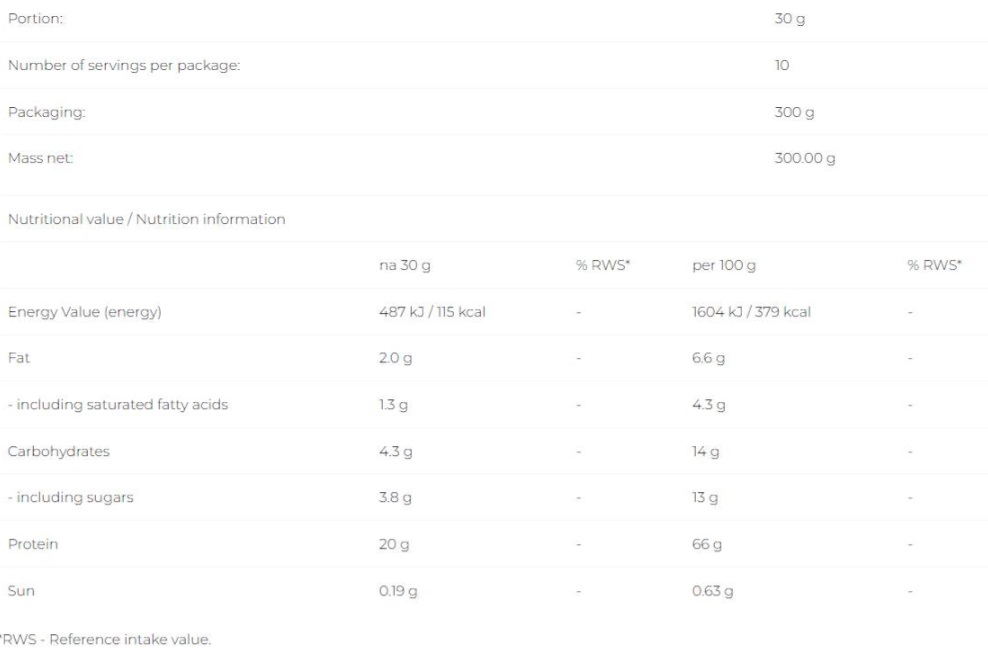Select the "300.00 g" net mass value
This screenshot has height=657, width=988.
(x=805, y=160)
